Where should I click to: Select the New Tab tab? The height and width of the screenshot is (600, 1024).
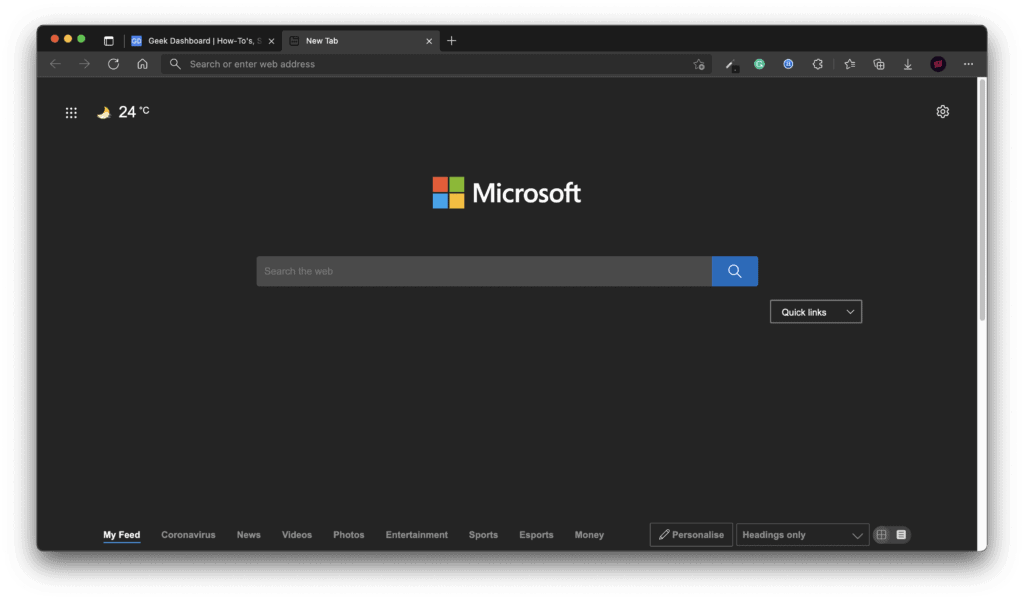click(x=360, y=41)
